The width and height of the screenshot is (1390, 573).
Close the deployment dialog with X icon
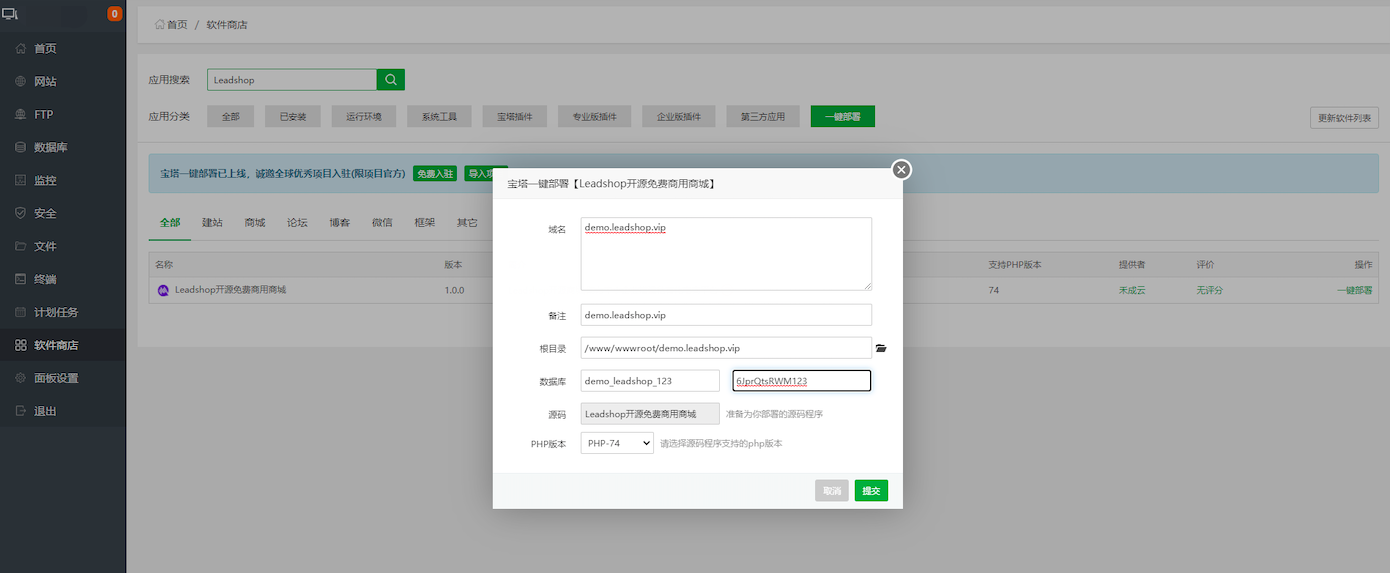click(901, 170)
